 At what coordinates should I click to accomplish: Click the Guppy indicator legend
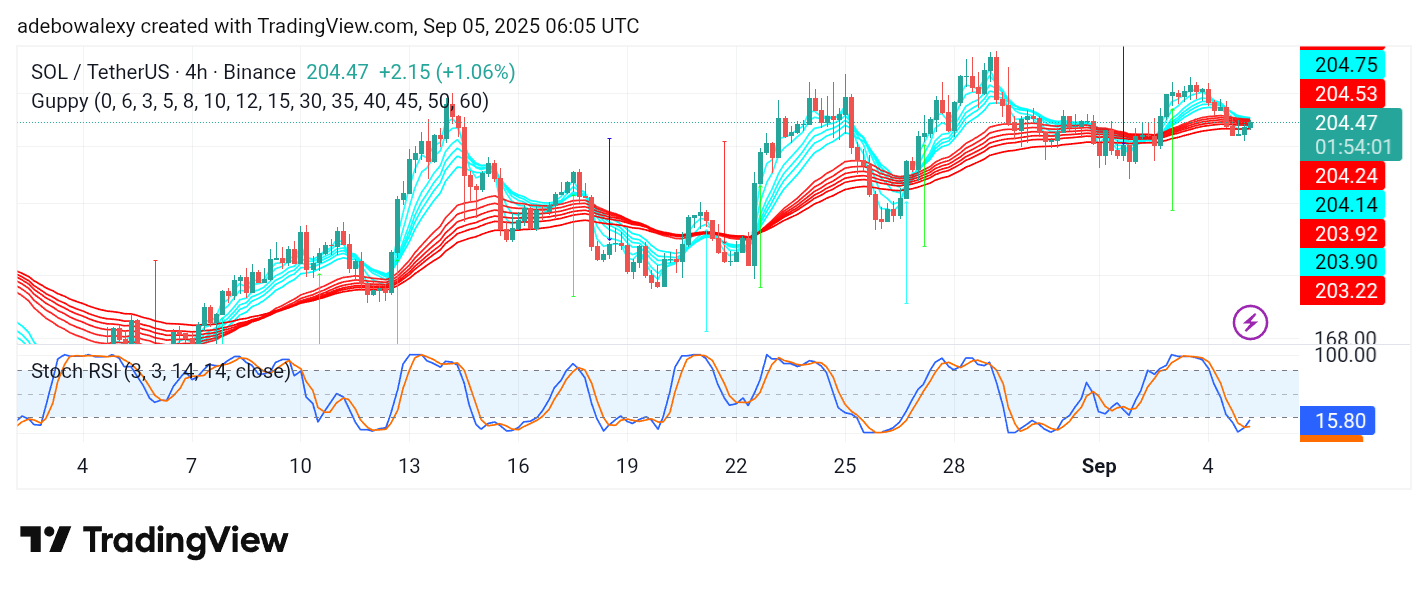260,101
